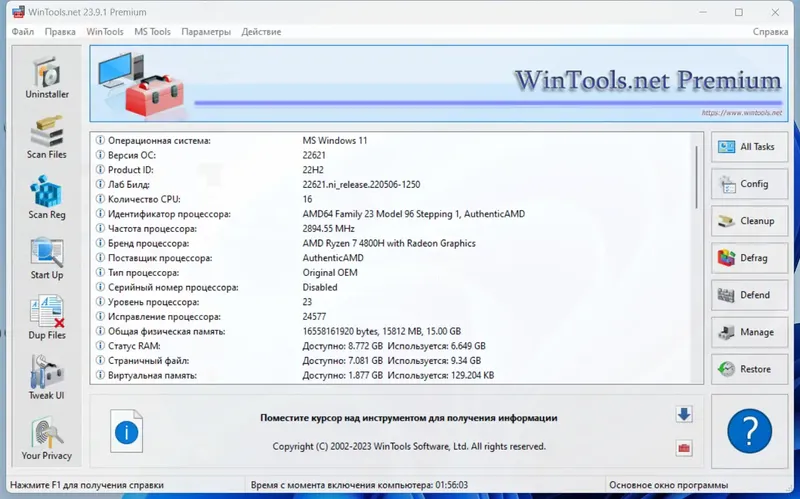
Task: Select the Общая физическая память row
Action: point(392,331)
